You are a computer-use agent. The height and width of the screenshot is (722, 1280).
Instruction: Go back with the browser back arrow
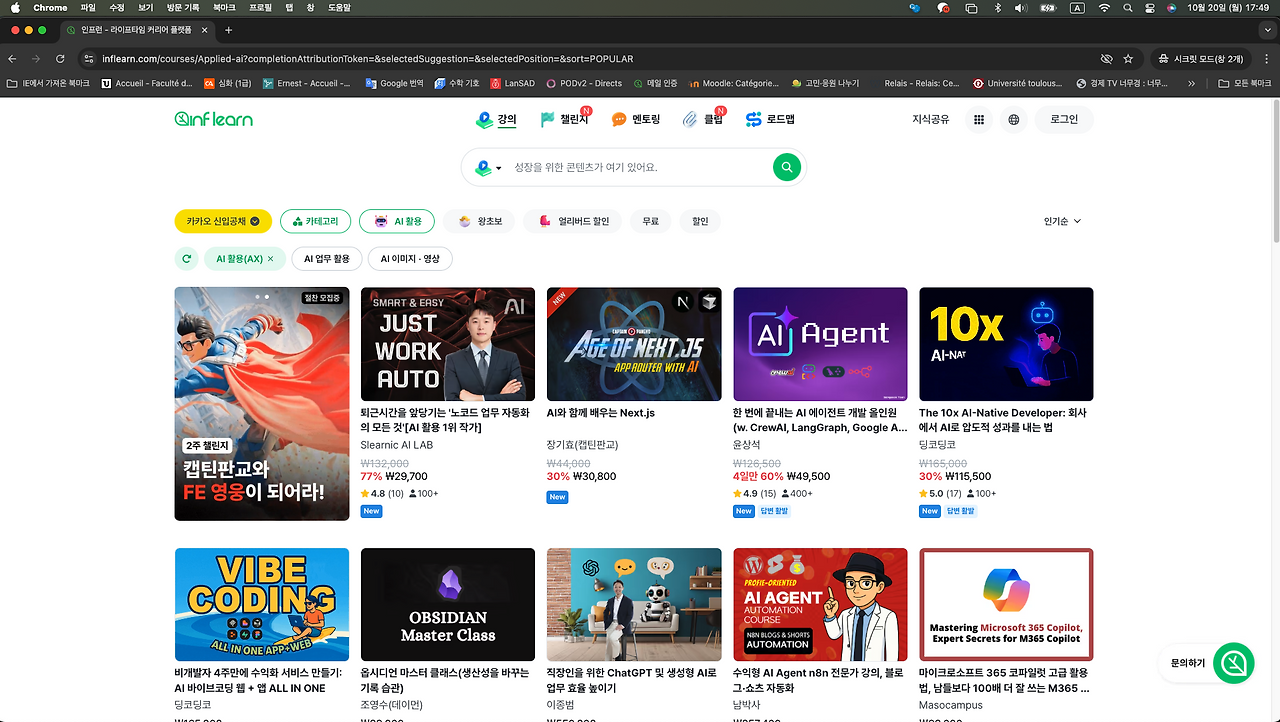pyautogui.click(x=12, y=59)
